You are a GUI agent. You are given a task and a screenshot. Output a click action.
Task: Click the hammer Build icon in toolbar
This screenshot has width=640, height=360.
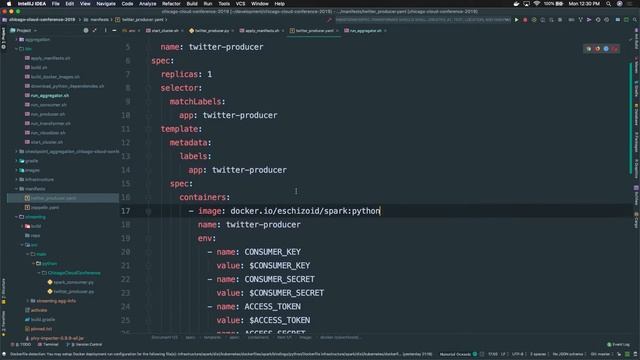(329, 20)
